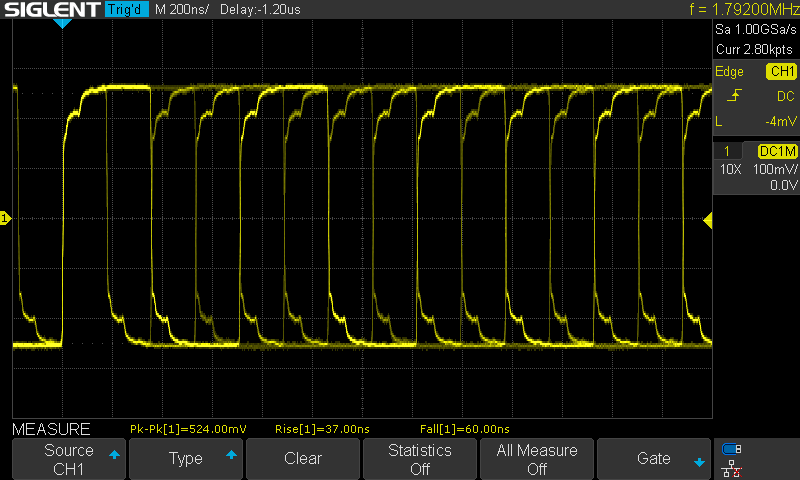Click the SIGLENT logo
800x480 pixels.
(51, 10)
